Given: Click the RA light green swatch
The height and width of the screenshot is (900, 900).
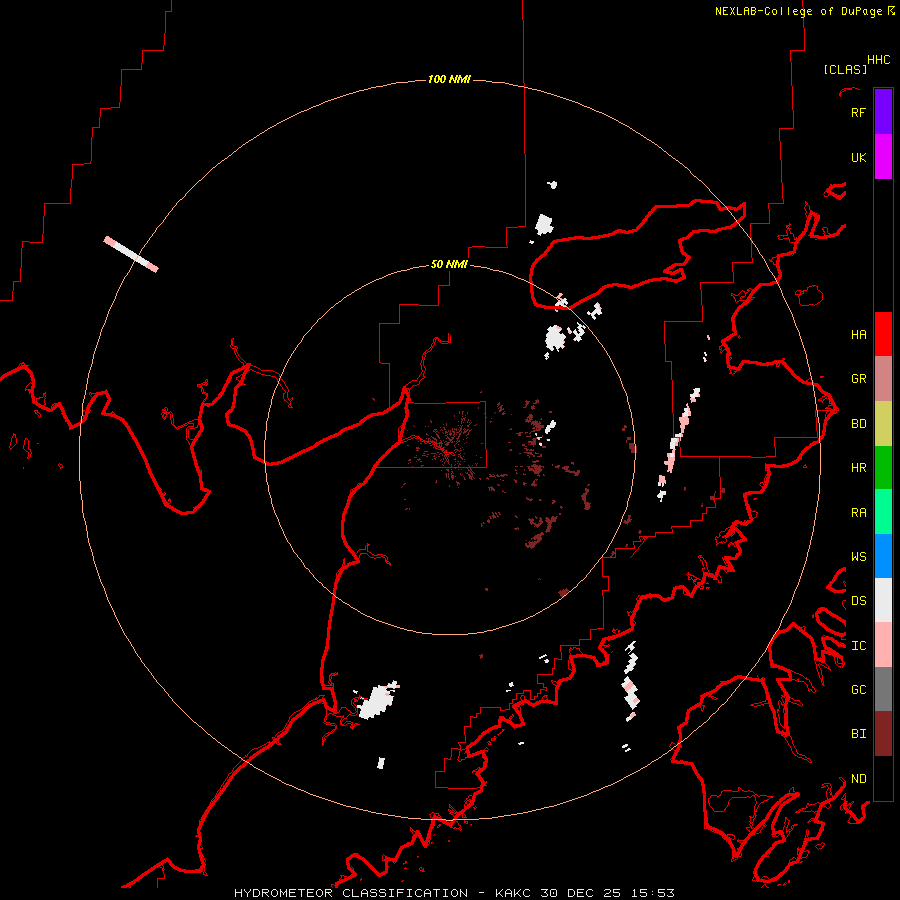Looking at the screenshot, I should coord(883,512).
